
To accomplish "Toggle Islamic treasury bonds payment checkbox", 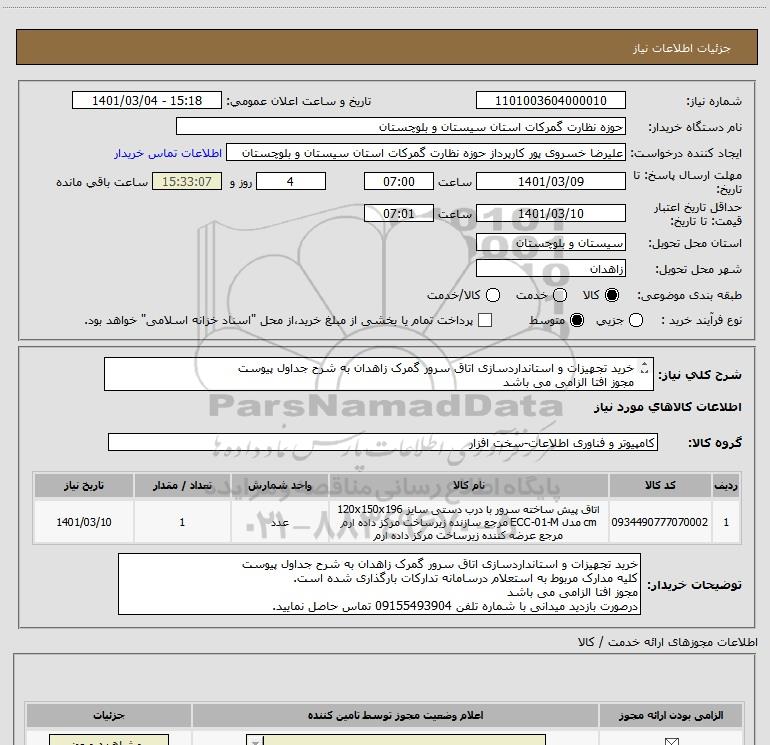I will pos(485,320).
